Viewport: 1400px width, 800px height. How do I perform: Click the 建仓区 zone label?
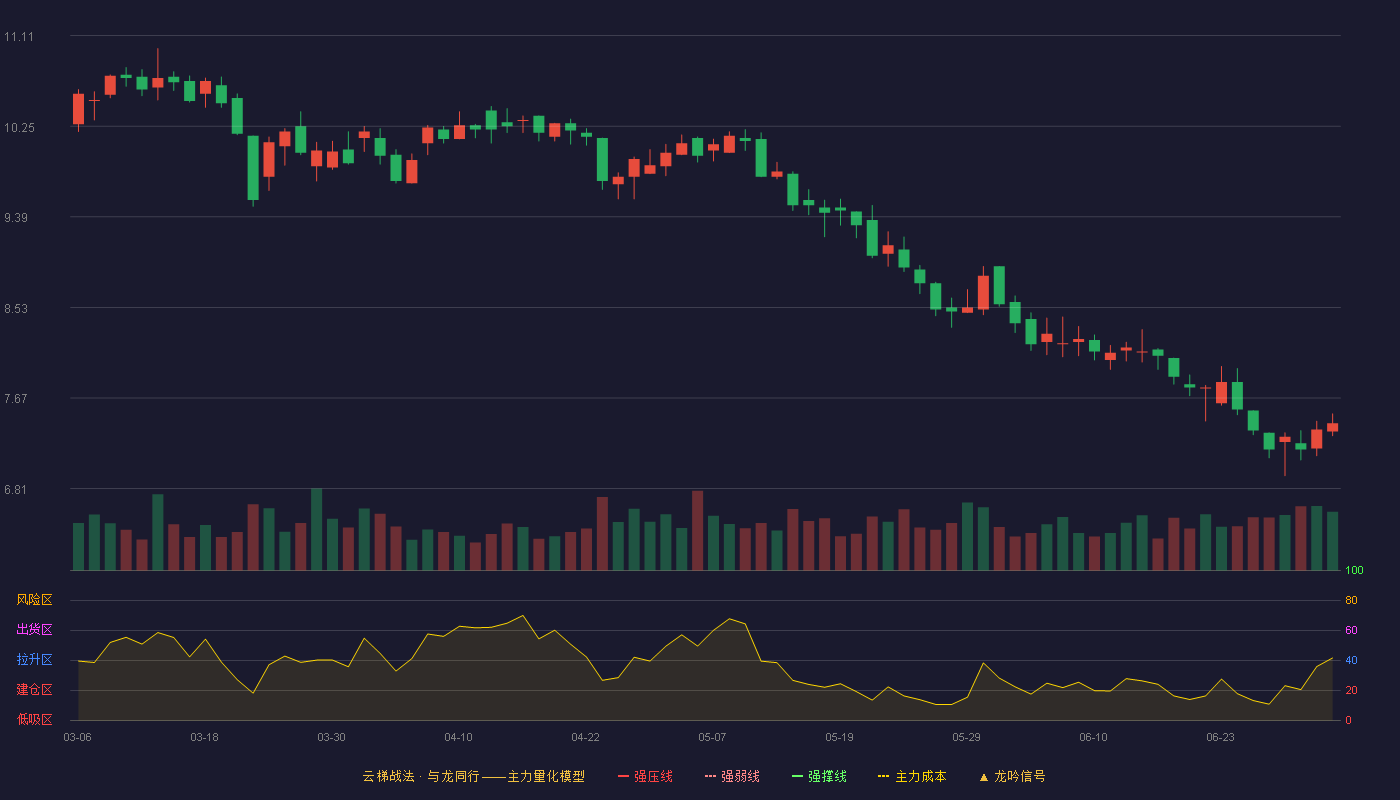(x=34, y=690)
